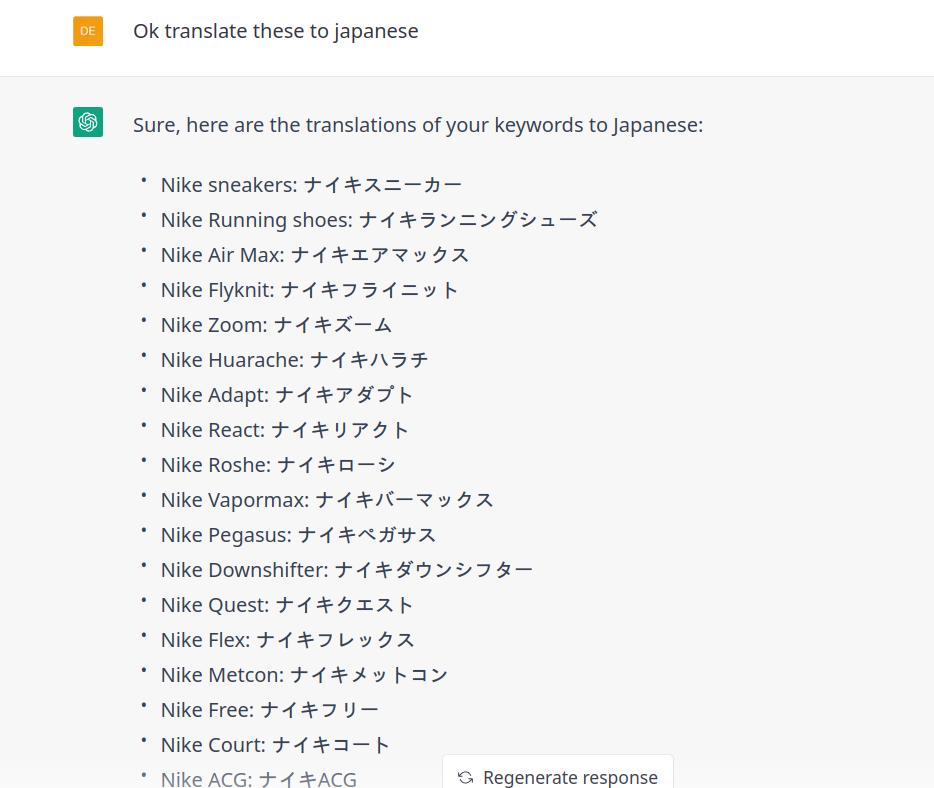This screenshot has height=788, width=934.
Task: Click the "Ok translate these to japanese" message
Action: tap(275, 31)
